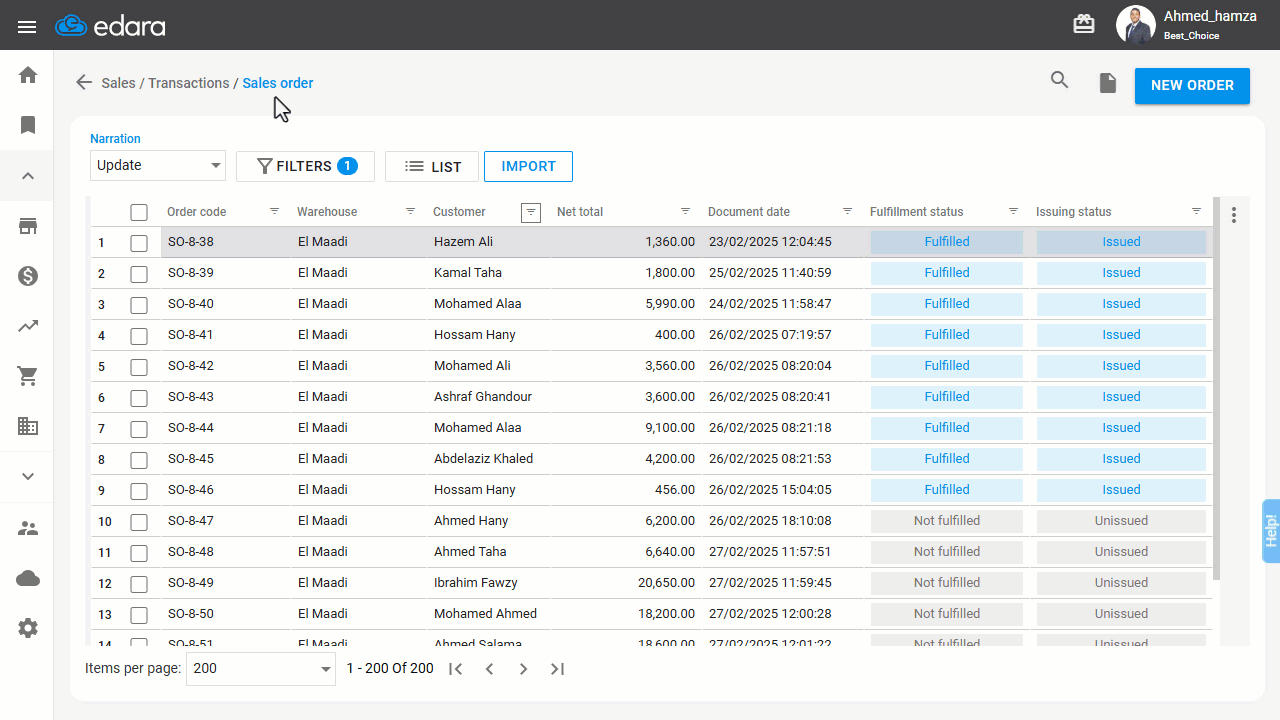Viewport: 1280px width, 720px height.
Task: Tick the checkbox for SO-8-38
Action: [139, 243]
